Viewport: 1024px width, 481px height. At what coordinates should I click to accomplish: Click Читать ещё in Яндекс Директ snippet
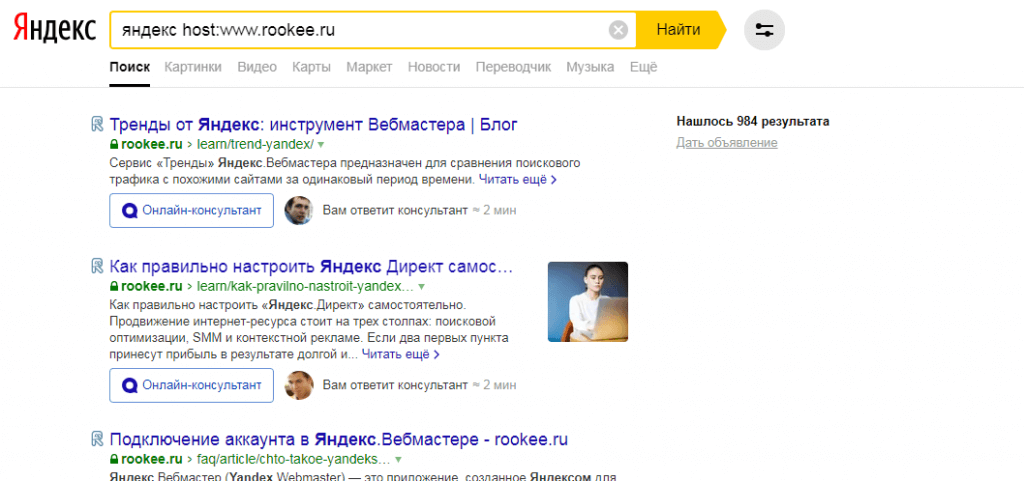click(x=400, y=354)
